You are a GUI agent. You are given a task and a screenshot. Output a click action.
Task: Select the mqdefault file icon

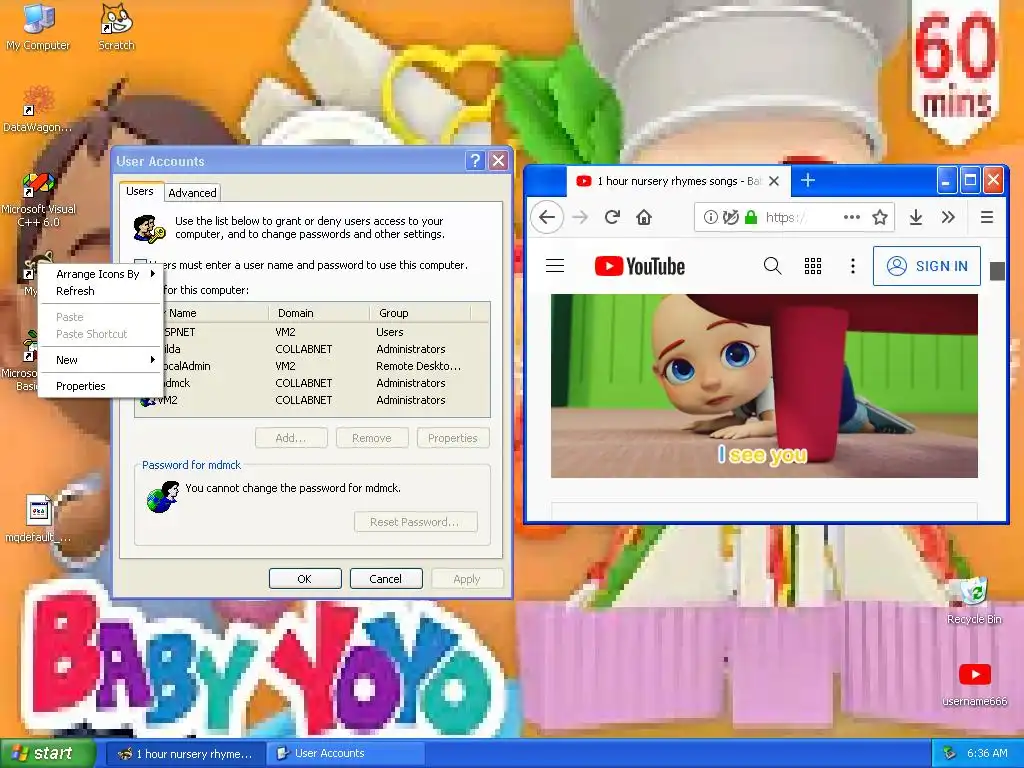pyautogui.click(x=38, y=519)
